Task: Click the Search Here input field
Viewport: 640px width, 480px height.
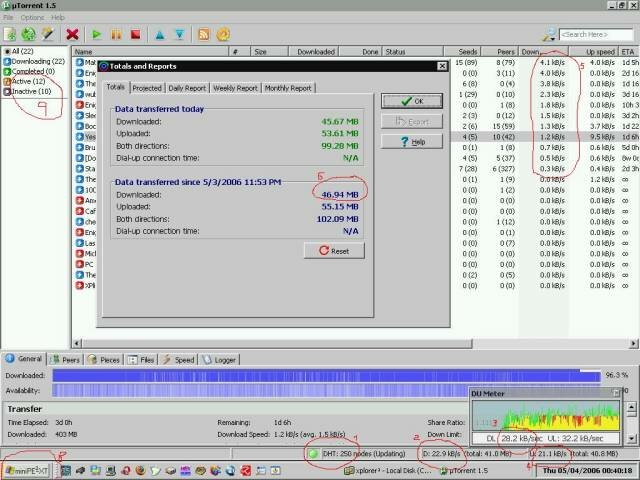Action: 596,35
